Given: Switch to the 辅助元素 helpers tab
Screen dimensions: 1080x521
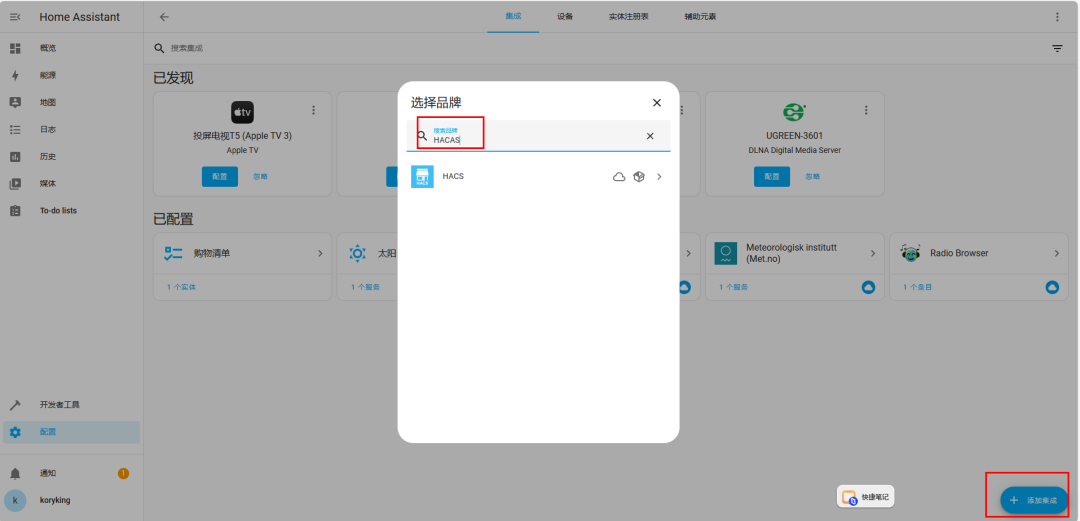Looking at the screenshot, I should [x=700, y=17].
